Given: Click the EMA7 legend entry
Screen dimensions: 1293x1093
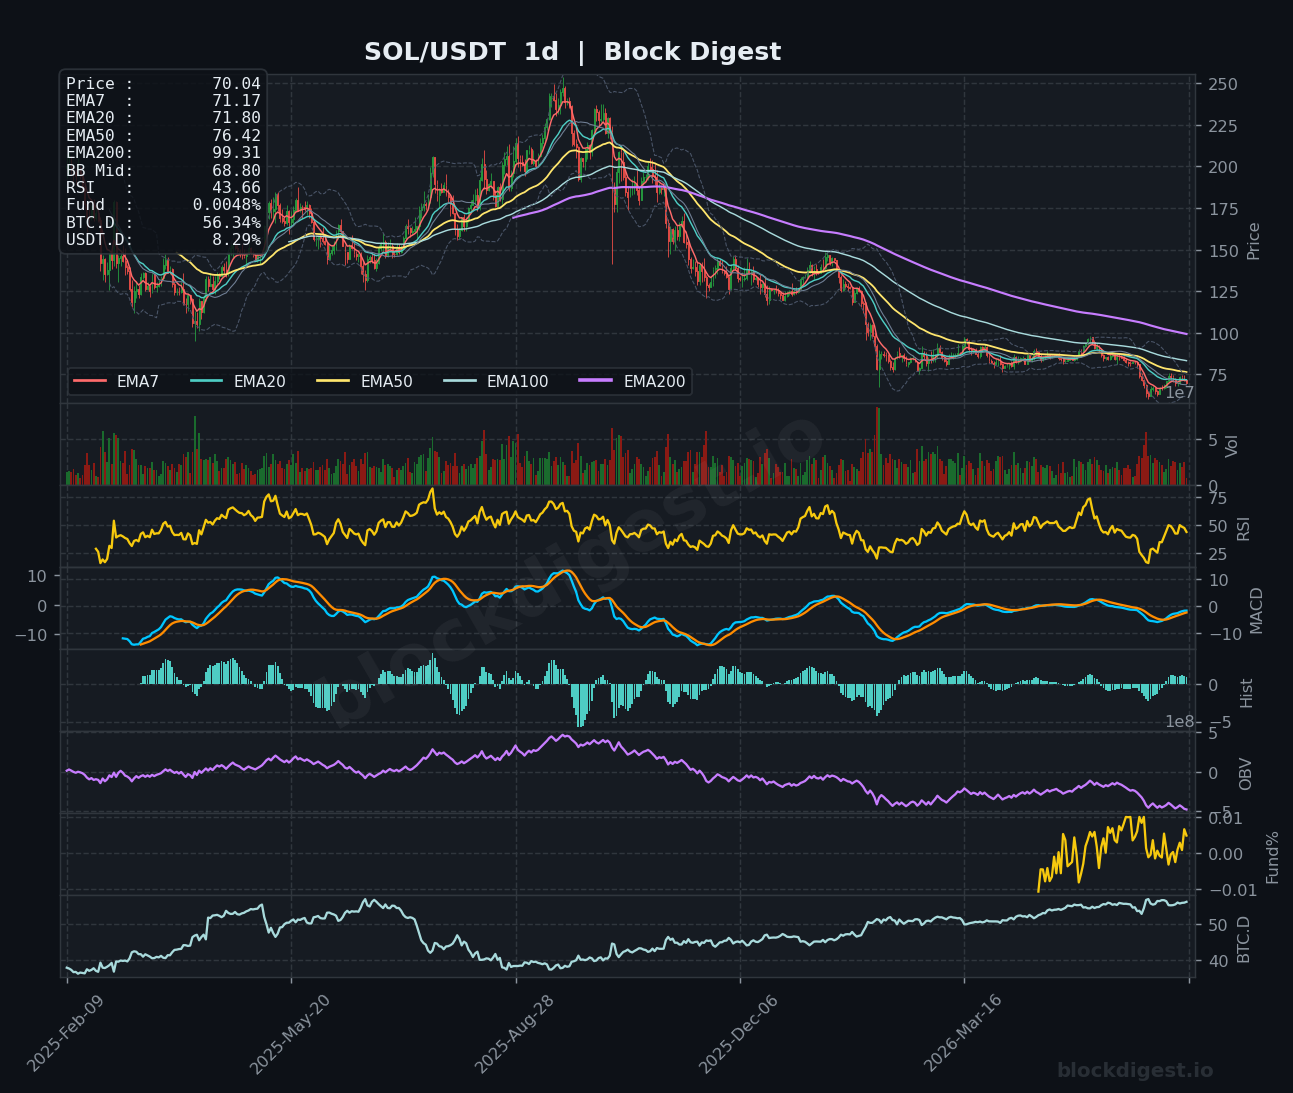Looking at the screenshot, I should tap(116, 381).
